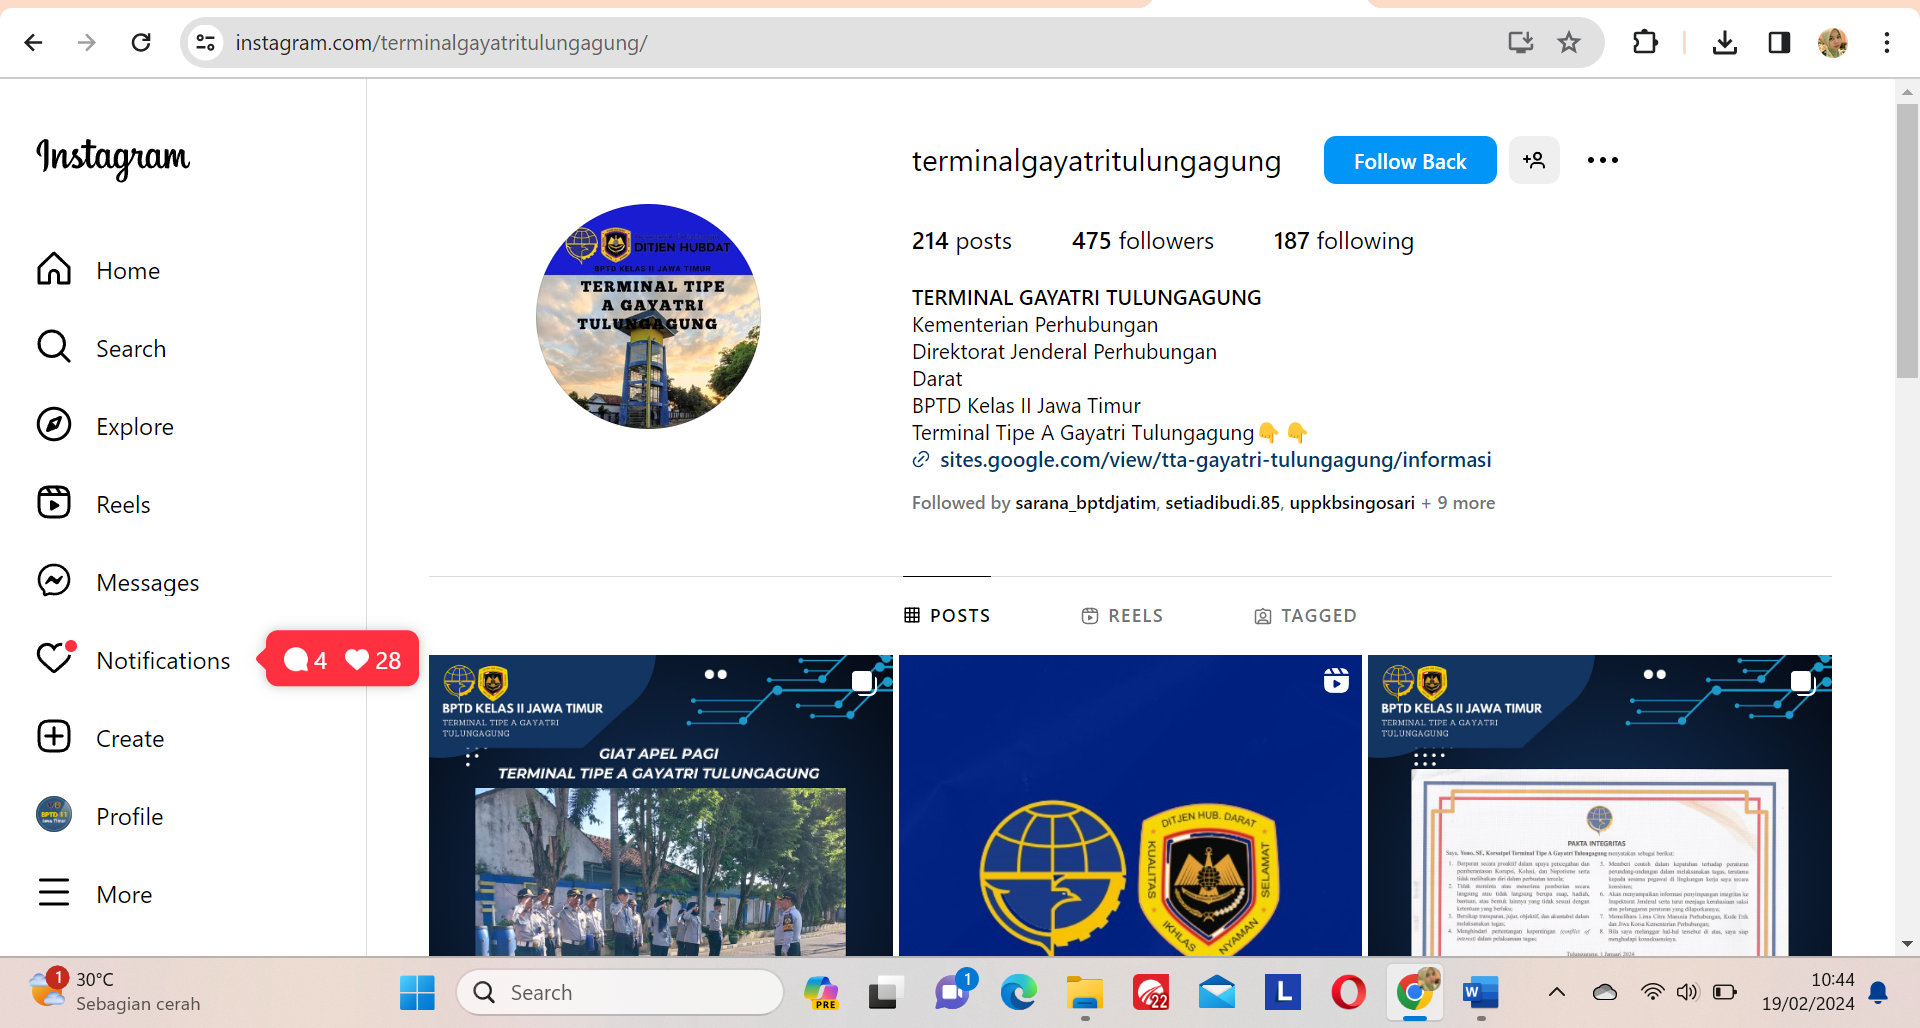Viewport: 1920px width, 1028px height.
Task: Open the Explore compass icon
Action: (54, 425)
